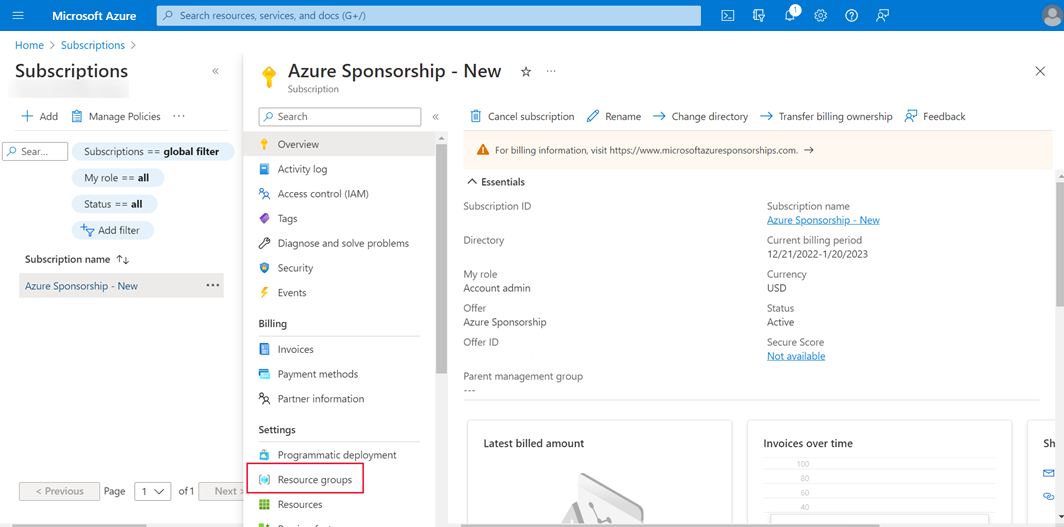Focus the global Azure search bar
The image size is (1064, 527).
428,16
